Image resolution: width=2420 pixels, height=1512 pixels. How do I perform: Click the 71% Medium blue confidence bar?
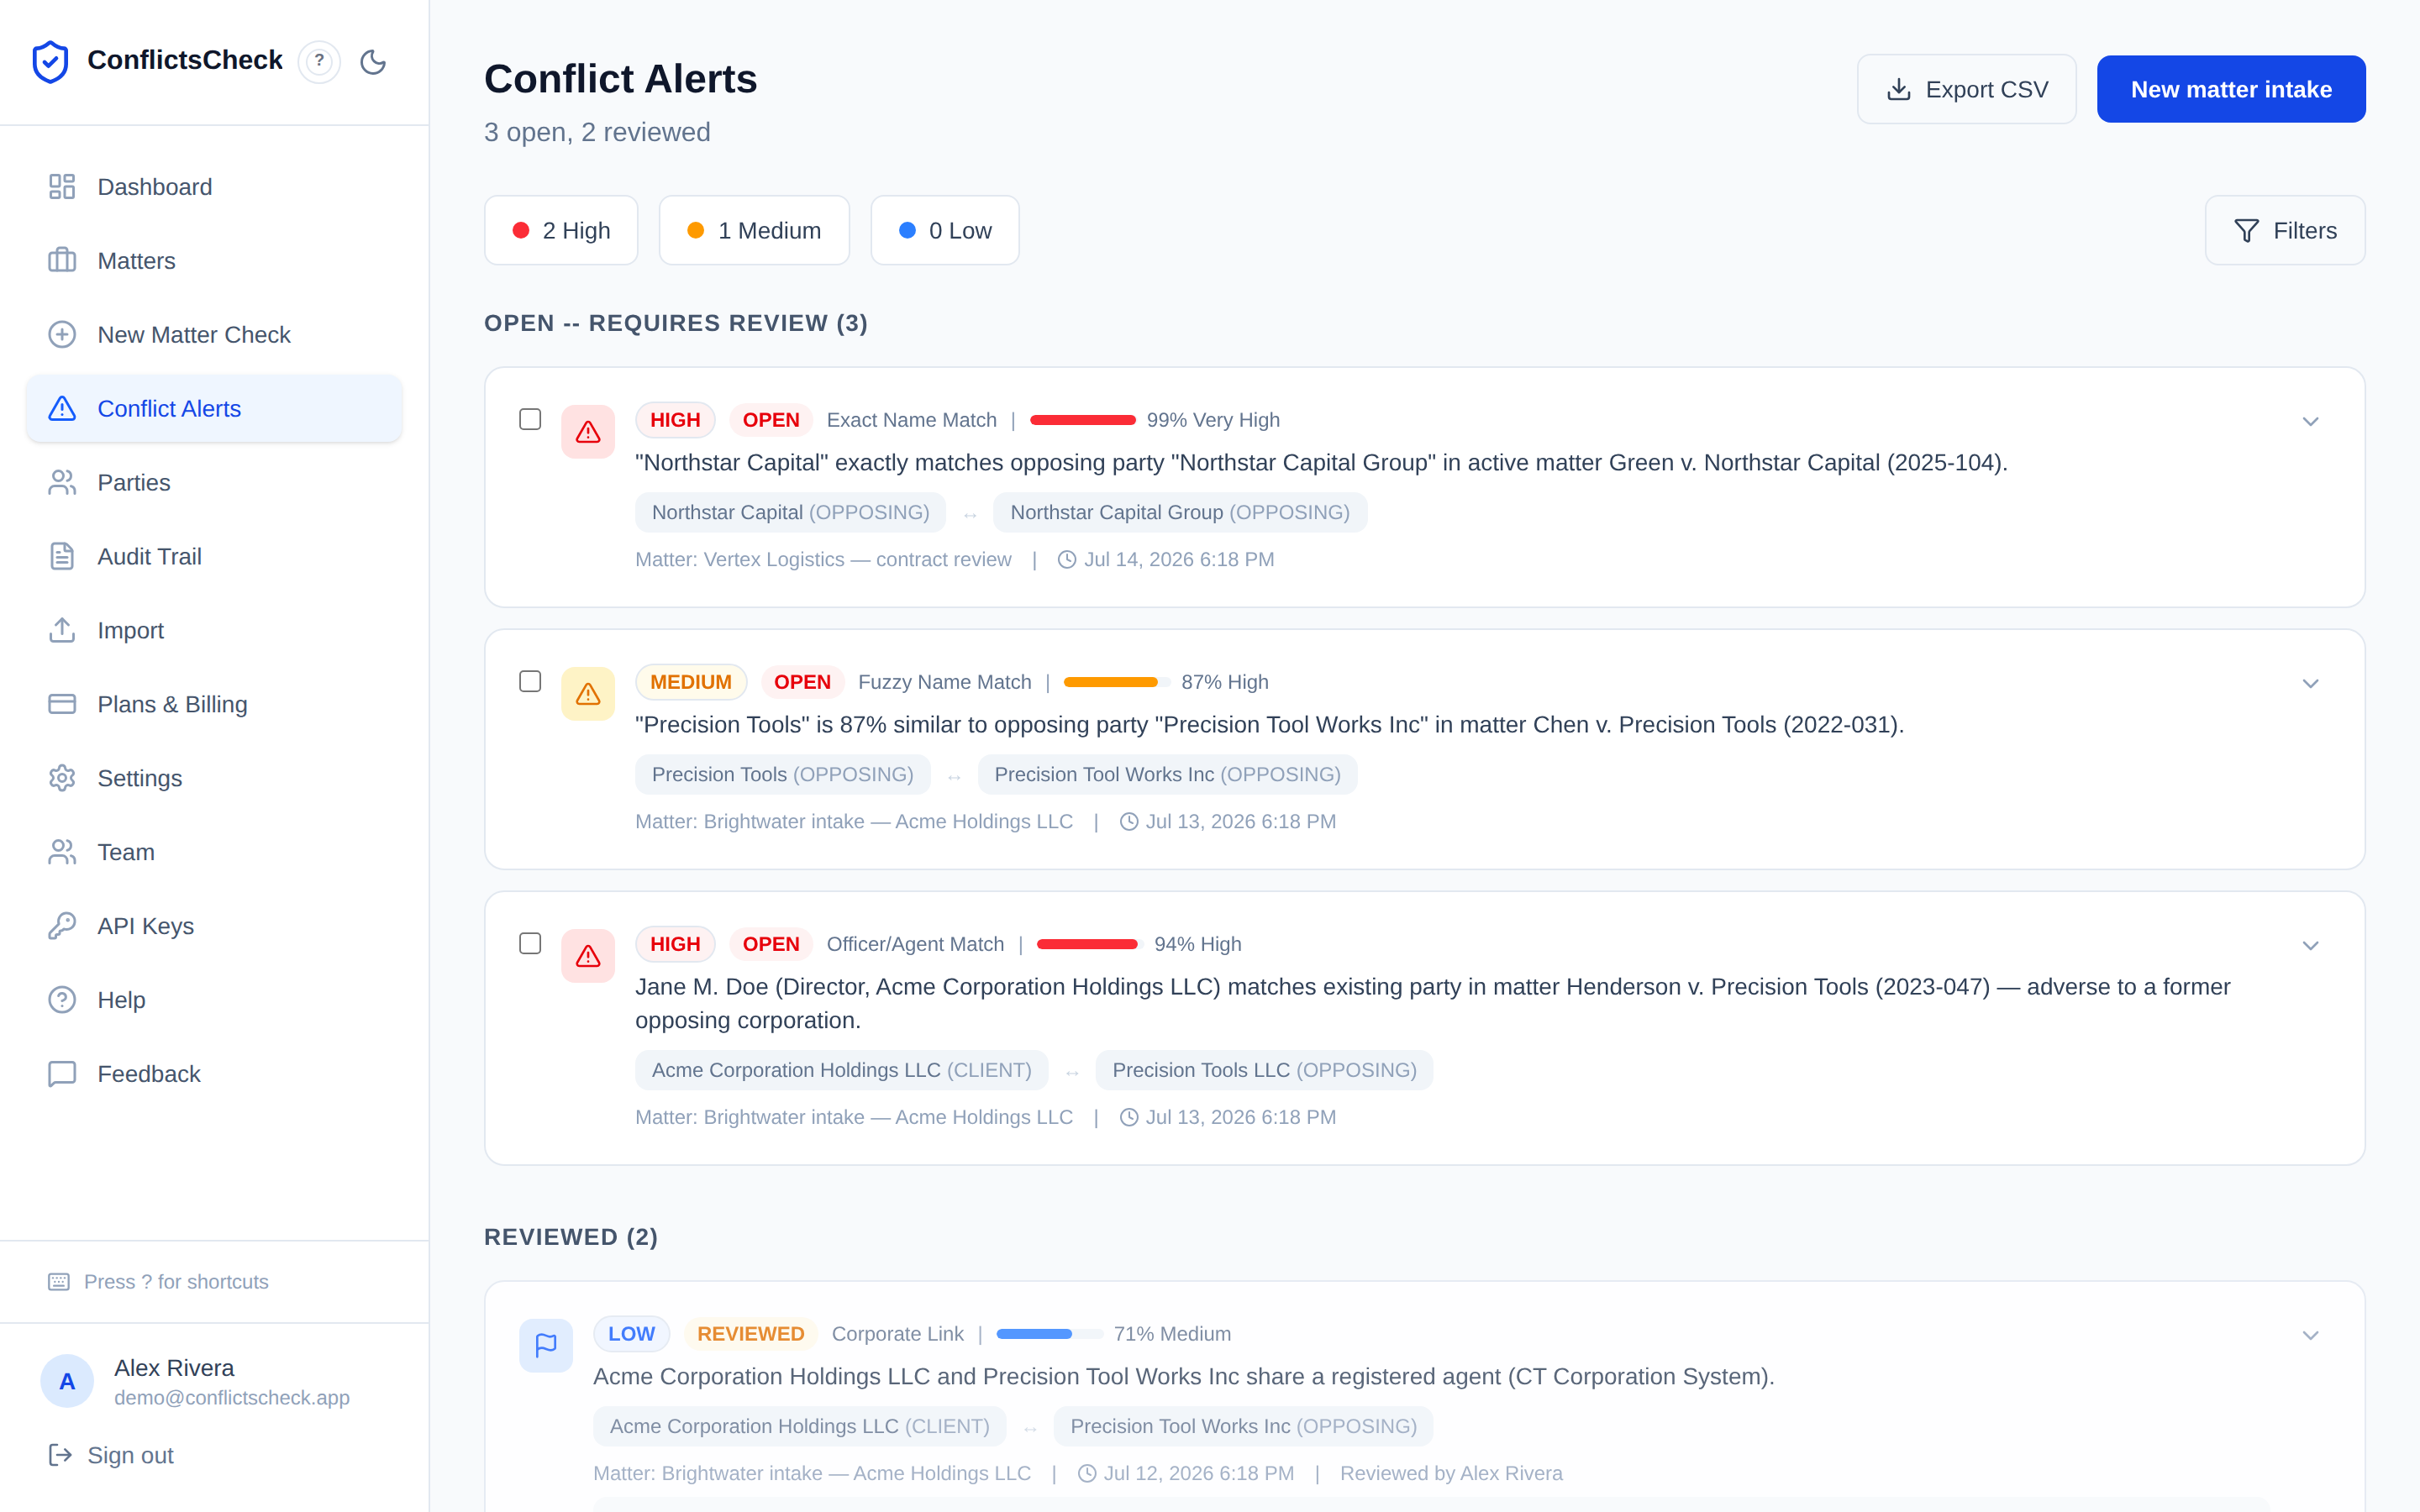[x=1049, y=1334]
